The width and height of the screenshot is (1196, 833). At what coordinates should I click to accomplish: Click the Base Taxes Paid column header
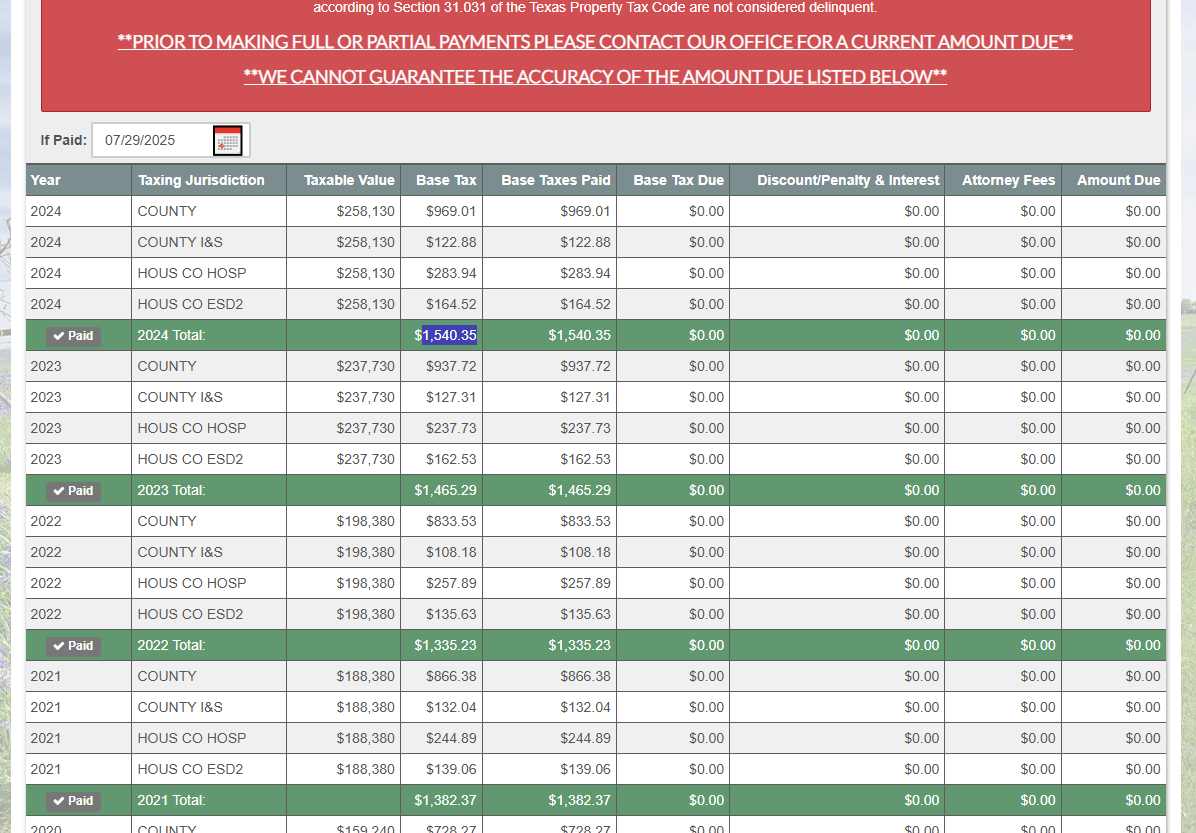point(555,180)
